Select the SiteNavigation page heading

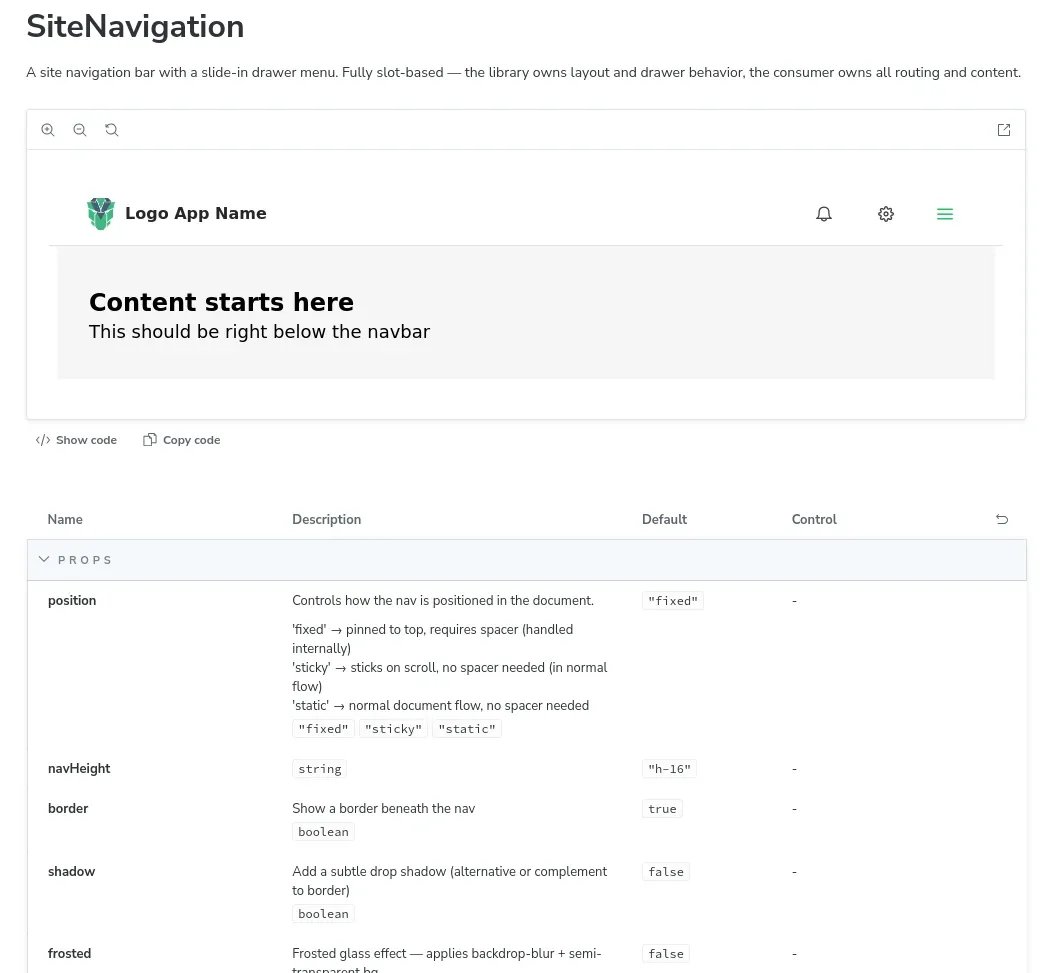pos(135,26)
